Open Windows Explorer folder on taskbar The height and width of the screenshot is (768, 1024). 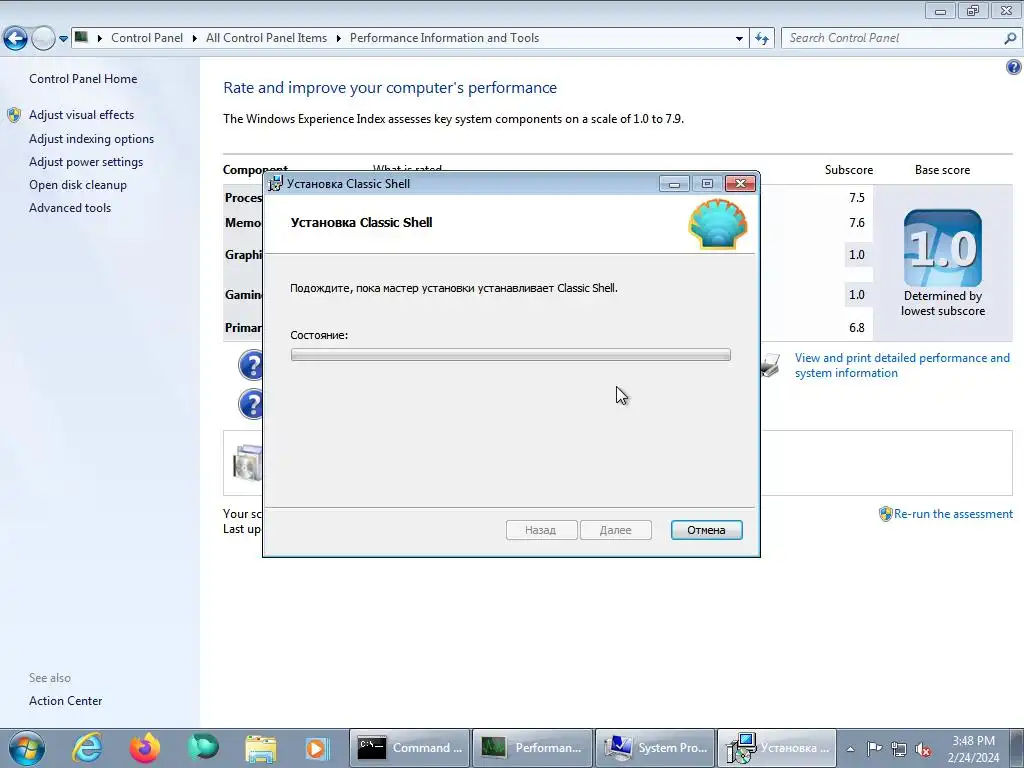click(x=260, y=748)
